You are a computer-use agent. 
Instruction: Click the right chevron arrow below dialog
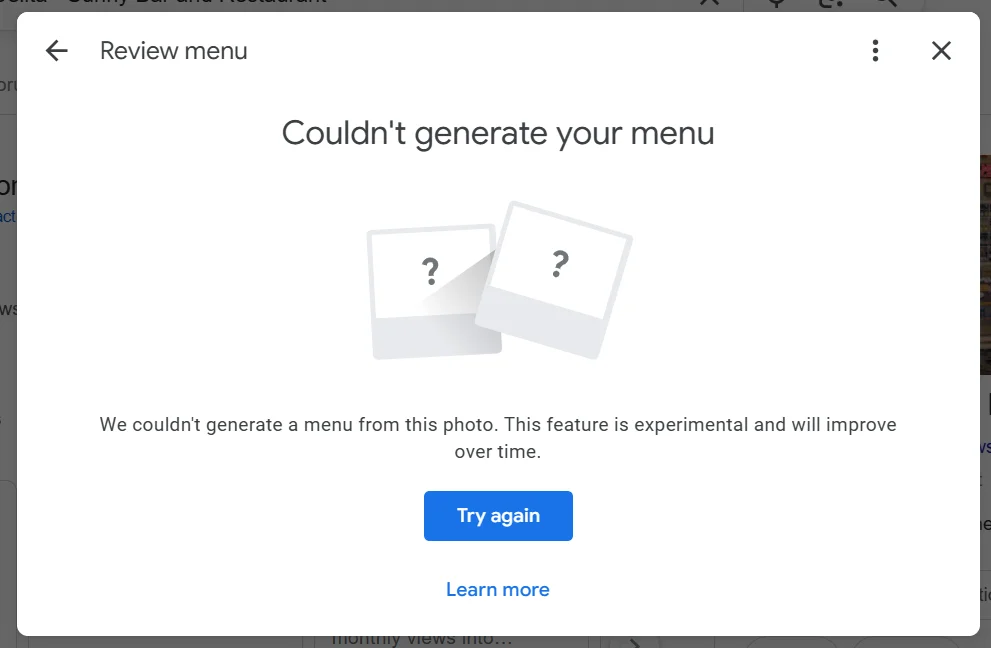pyautogui.click(x=635, y=644)
